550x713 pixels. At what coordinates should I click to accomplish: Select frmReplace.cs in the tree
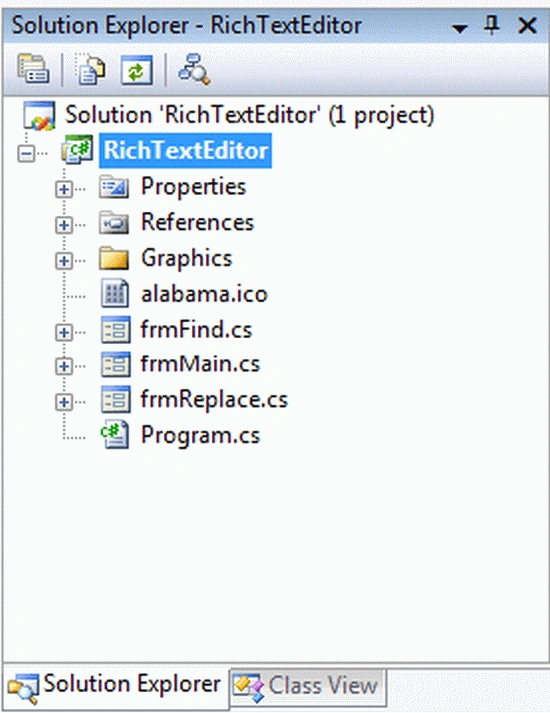click(214, 400)
